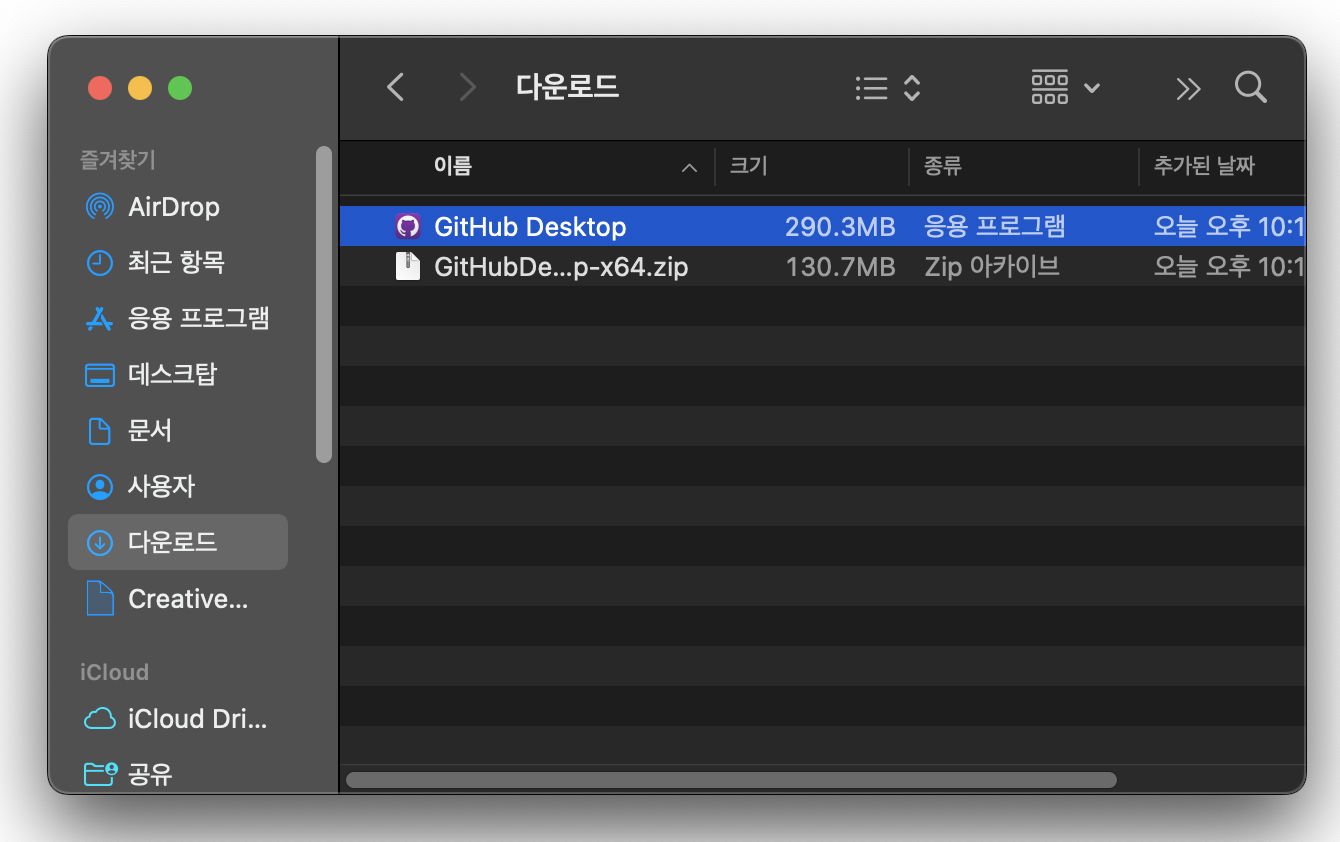Open AirDrop in the sidebar
Screen dimensions: 1340x842
click(x=178, y=207)
